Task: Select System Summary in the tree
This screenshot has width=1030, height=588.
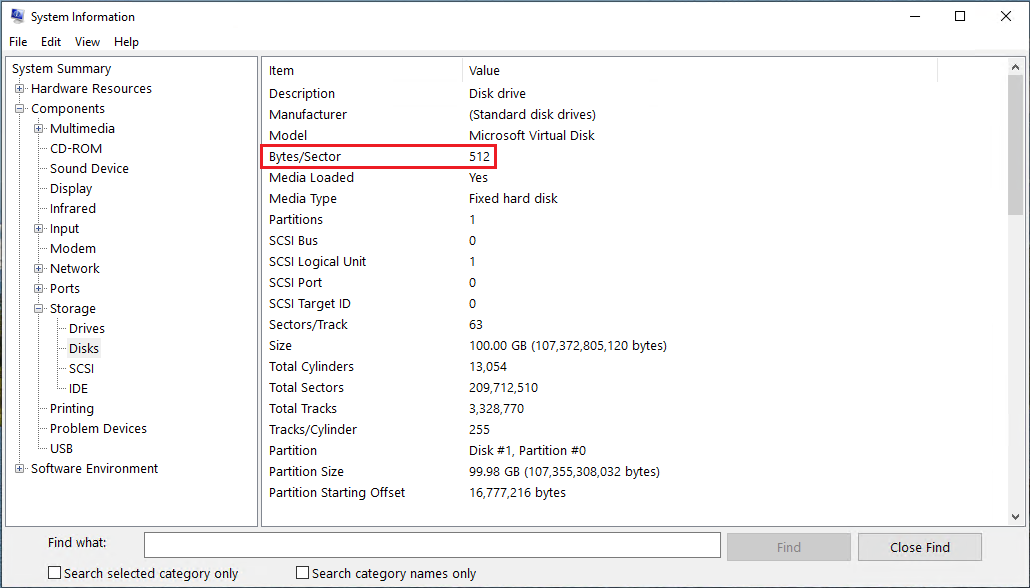Action: tap(61, 69)
